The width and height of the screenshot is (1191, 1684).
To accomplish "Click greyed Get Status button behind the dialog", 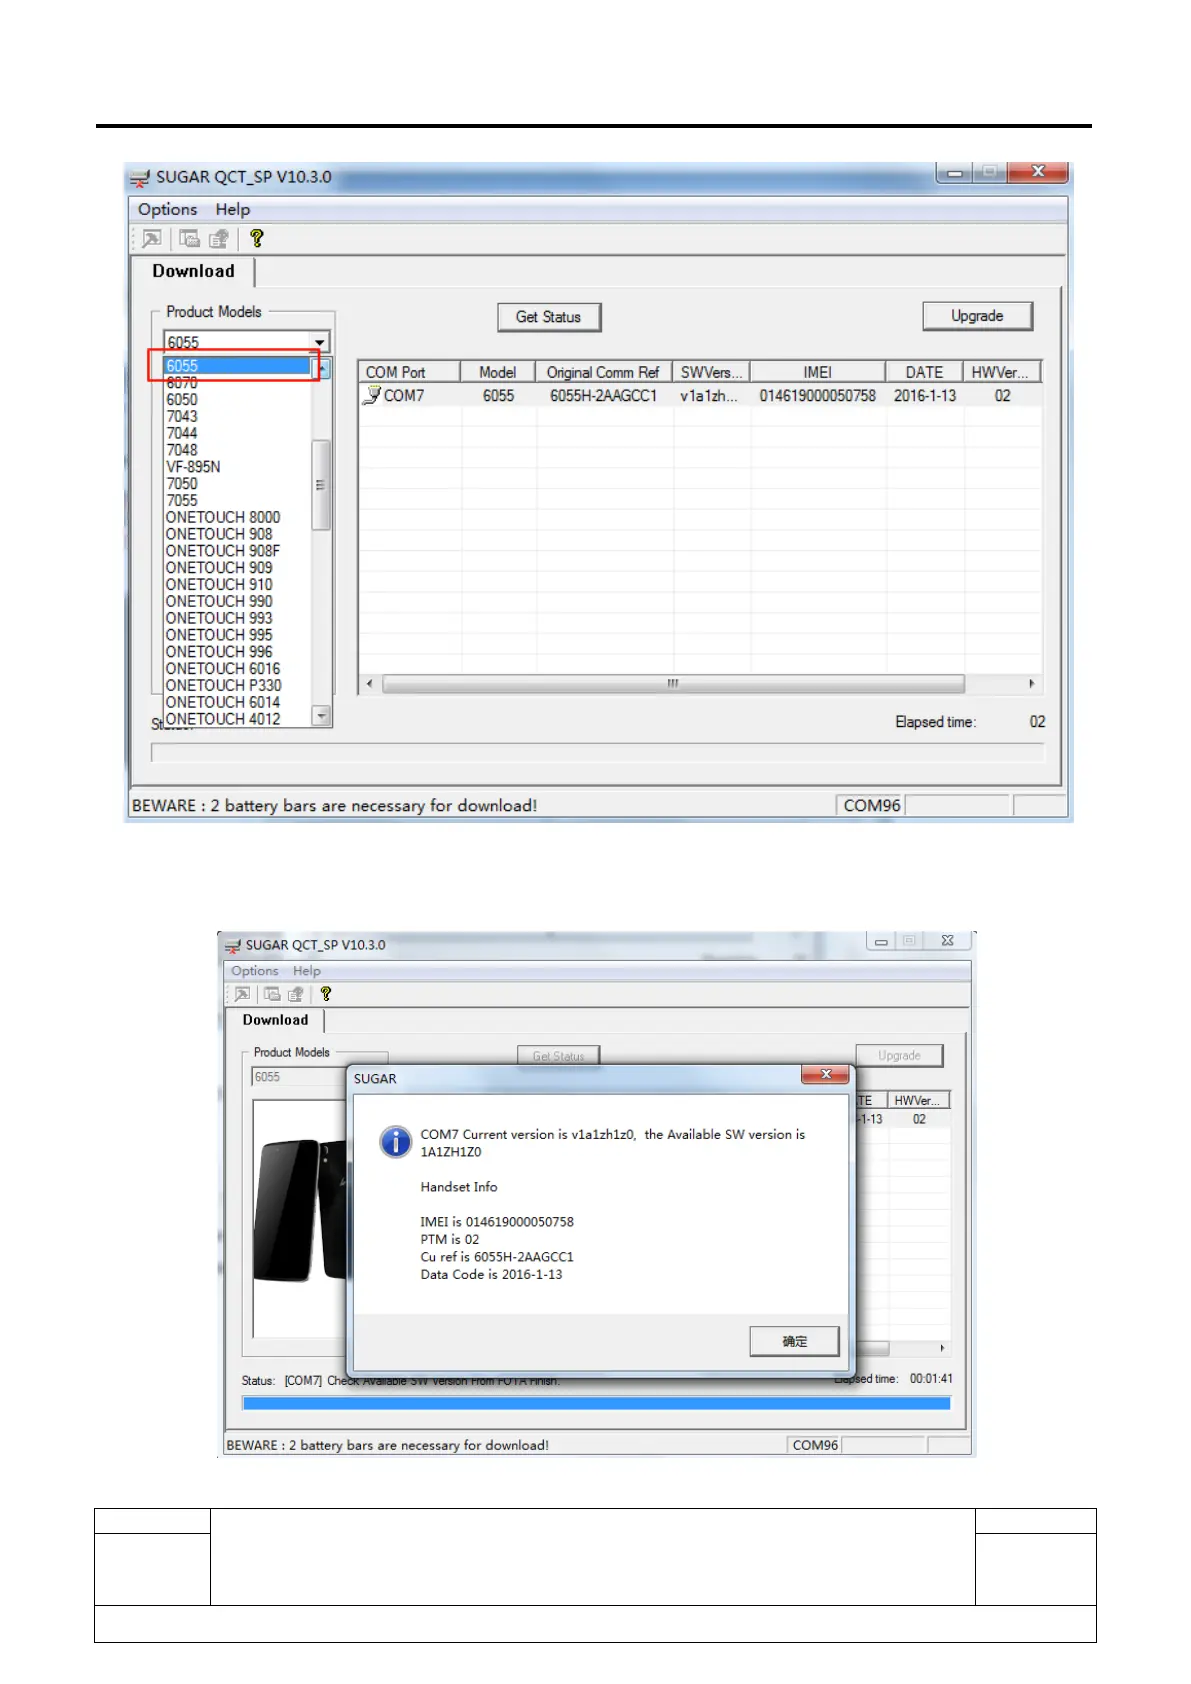I will click(x=558, y=1056).
